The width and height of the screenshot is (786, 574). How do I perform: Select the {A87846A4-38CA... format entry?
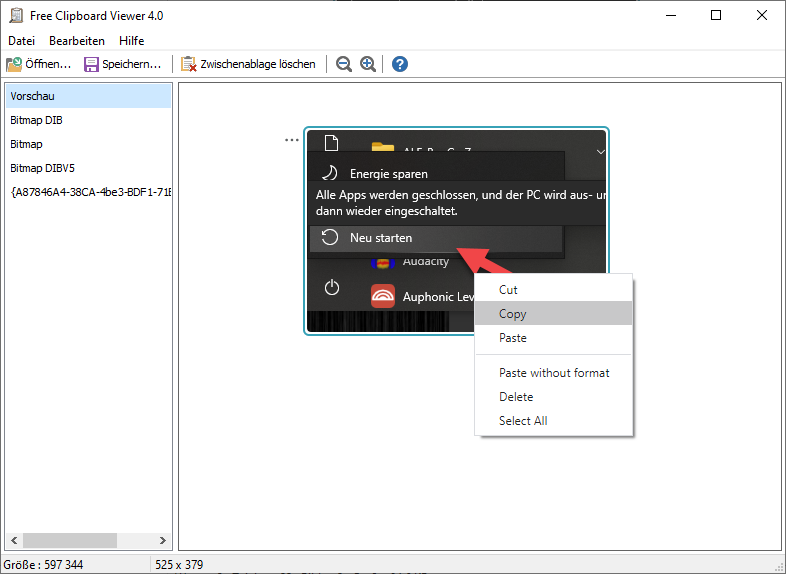pos(88,192)
